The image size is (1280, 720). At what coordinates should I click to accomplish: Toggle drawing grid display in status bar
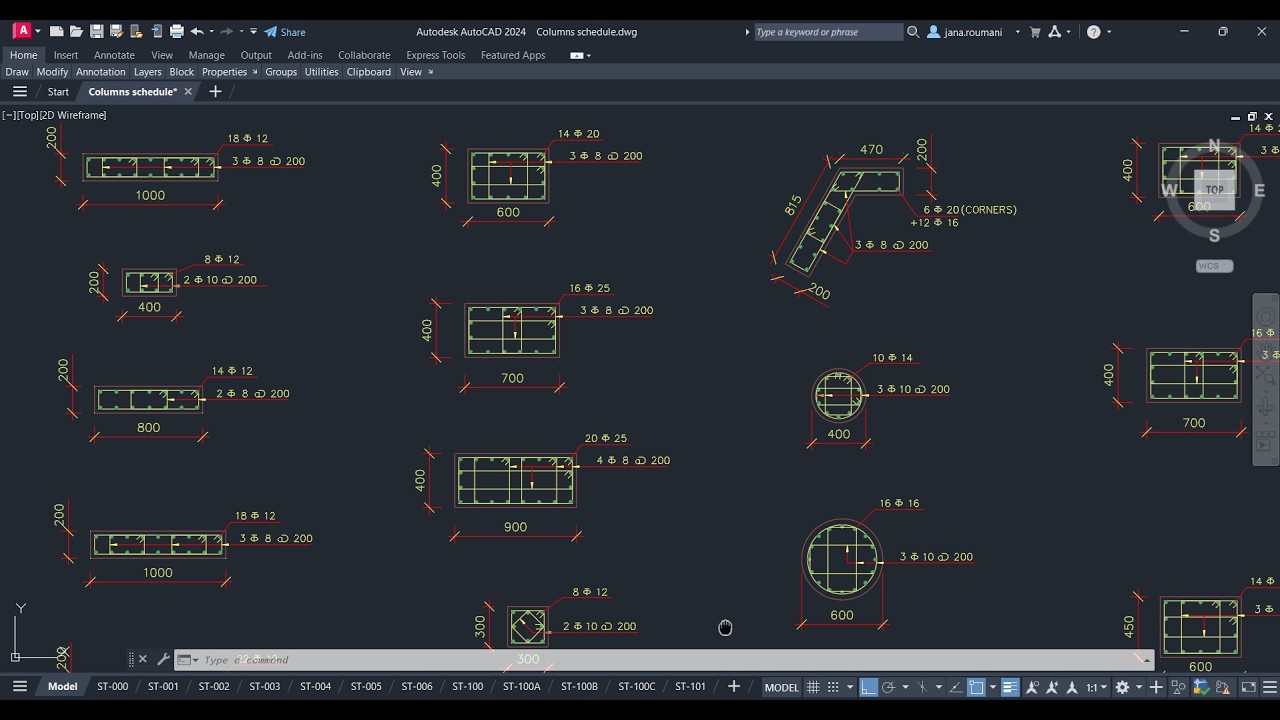click(813, 687)
